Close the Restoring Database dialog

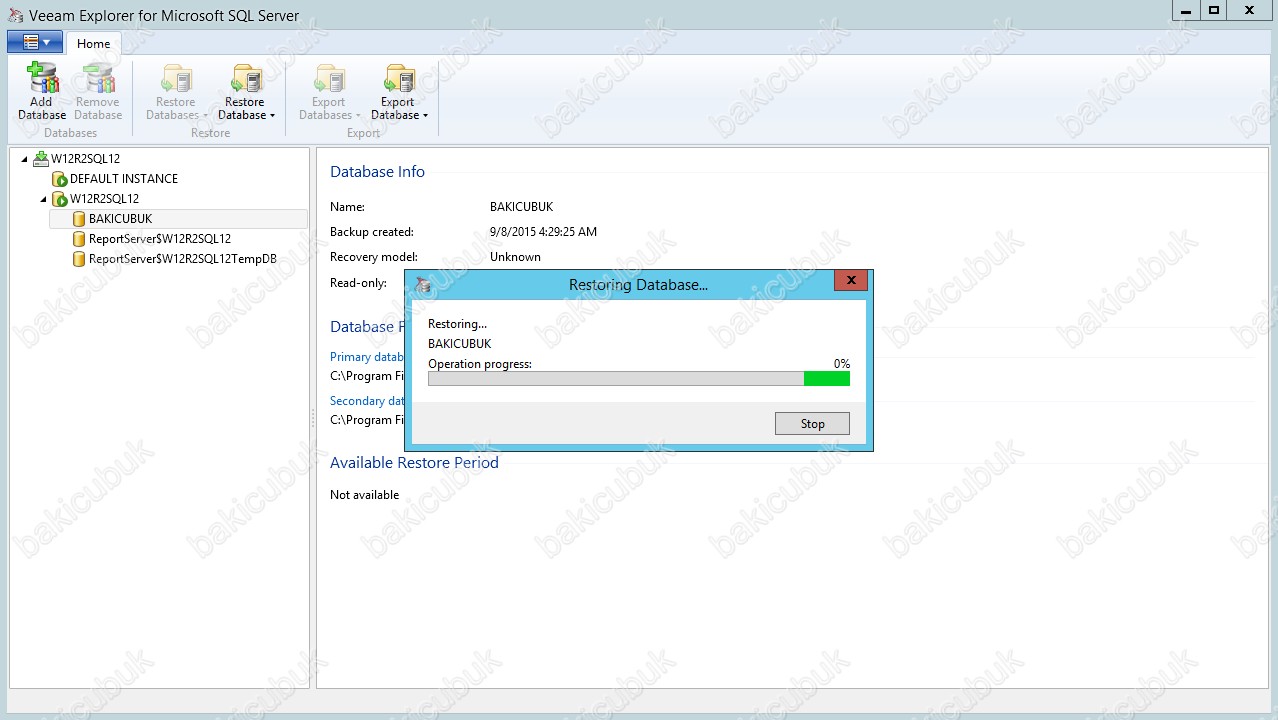click(851, 281)
